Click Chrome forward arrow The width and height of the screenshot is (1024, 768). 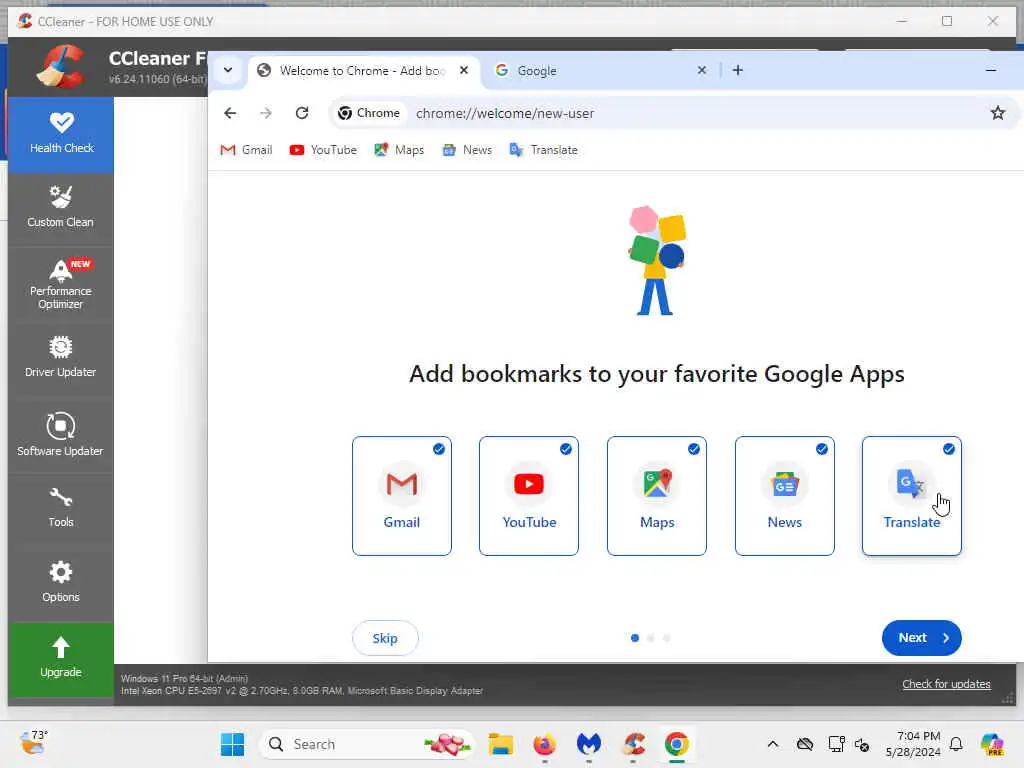(266, 113)
